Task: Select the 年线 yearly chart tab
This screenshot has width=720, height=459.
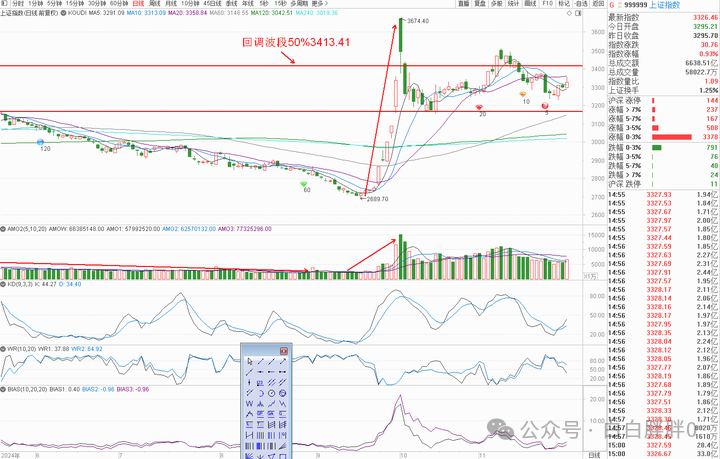Action: [248, 4]
